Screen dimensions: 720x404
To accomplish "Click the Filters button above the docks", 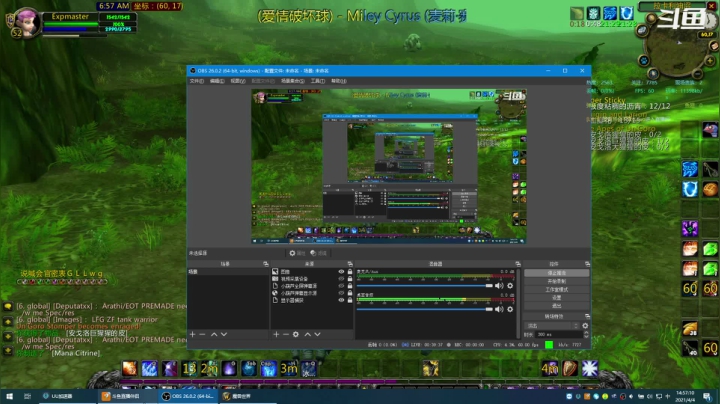I will [318, 253].
